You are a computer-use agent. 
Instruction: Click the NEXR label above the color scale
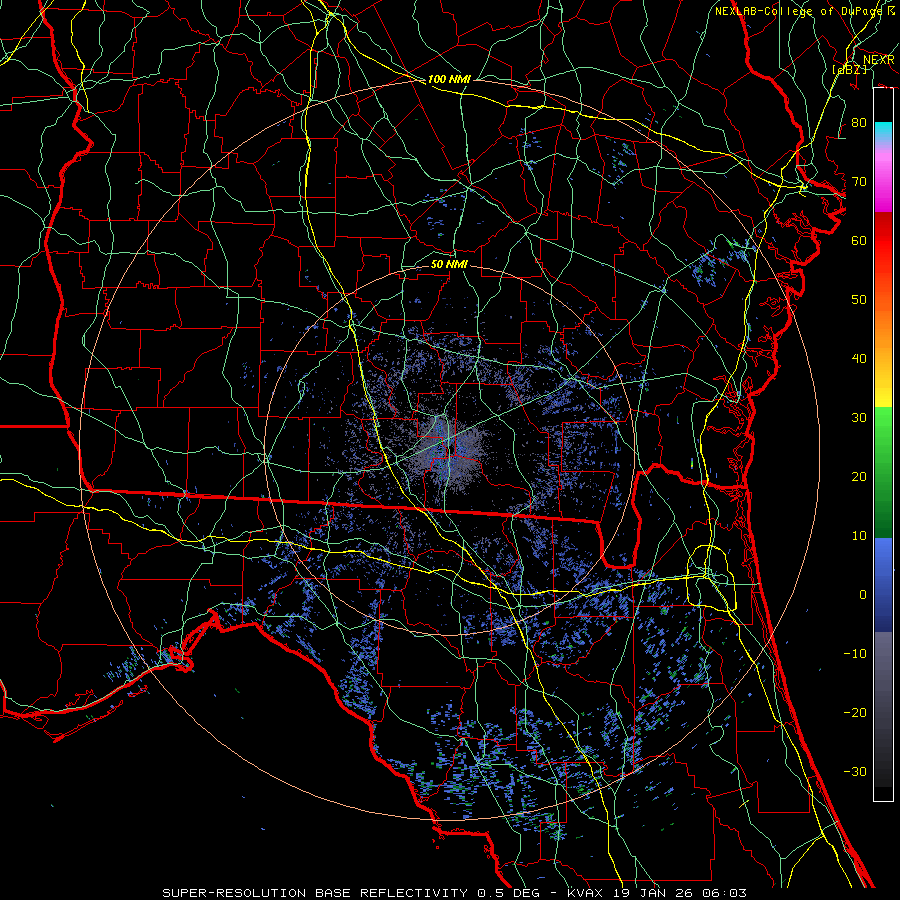coord(878,60)
